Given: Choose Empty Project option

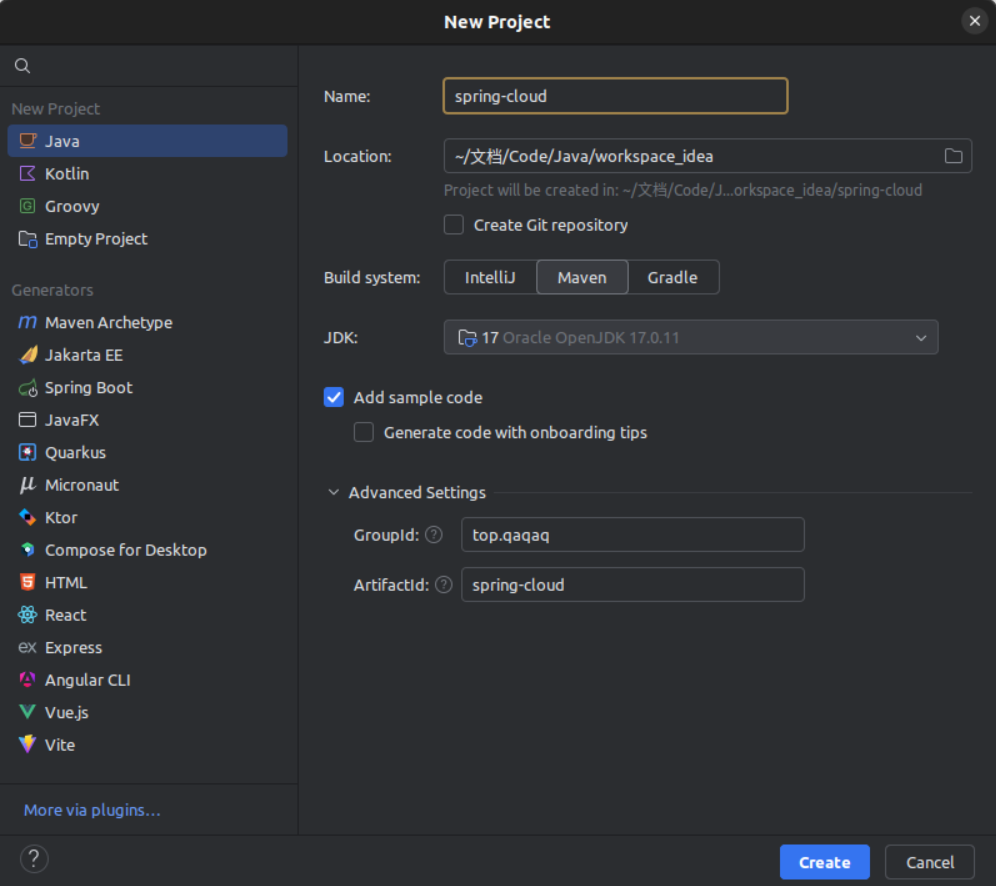Looking at the screenshot, I should pos(147,239).
